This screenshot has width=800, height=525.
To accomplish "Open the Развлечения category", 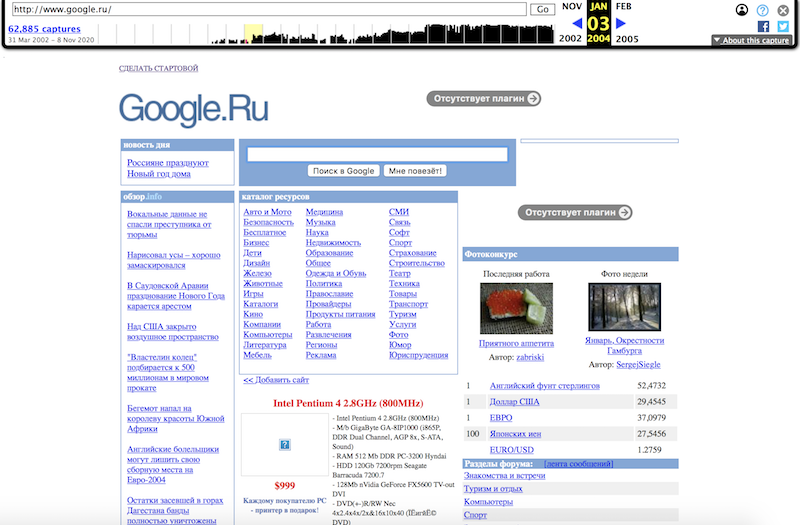I will point(329,335).
